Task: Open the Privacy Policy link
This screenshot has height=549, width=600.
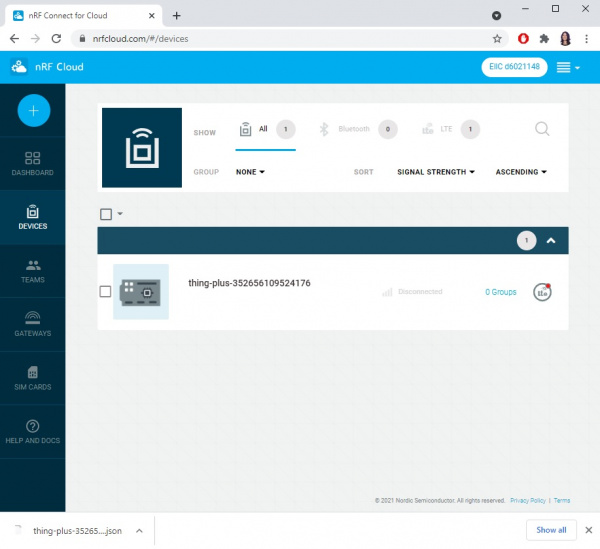Action: coord(528,500)
